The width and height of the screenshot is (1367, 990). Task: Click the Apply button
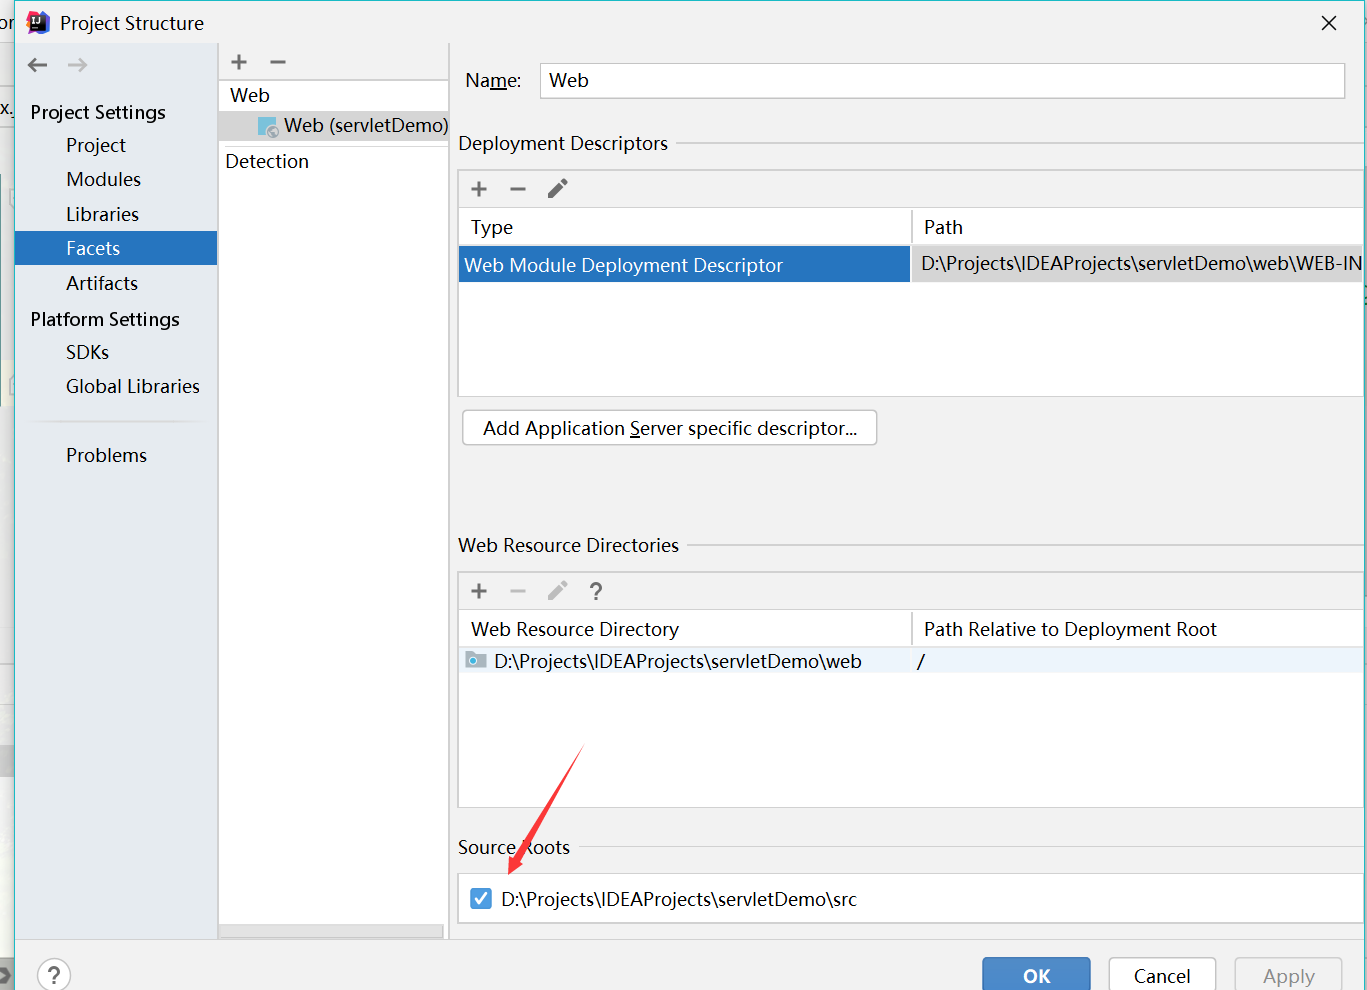(x=1288, y=977)
